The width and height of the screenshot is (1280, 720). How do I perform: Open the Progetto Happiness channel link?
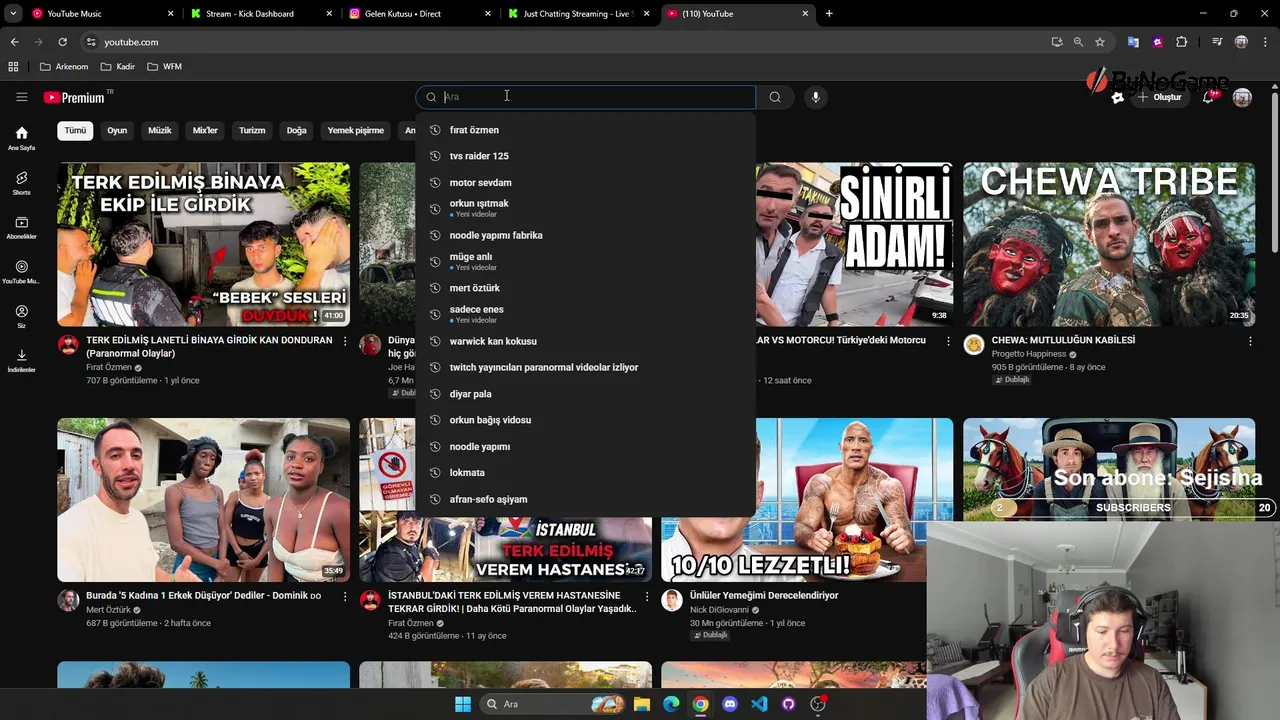tap(1029, 354)
